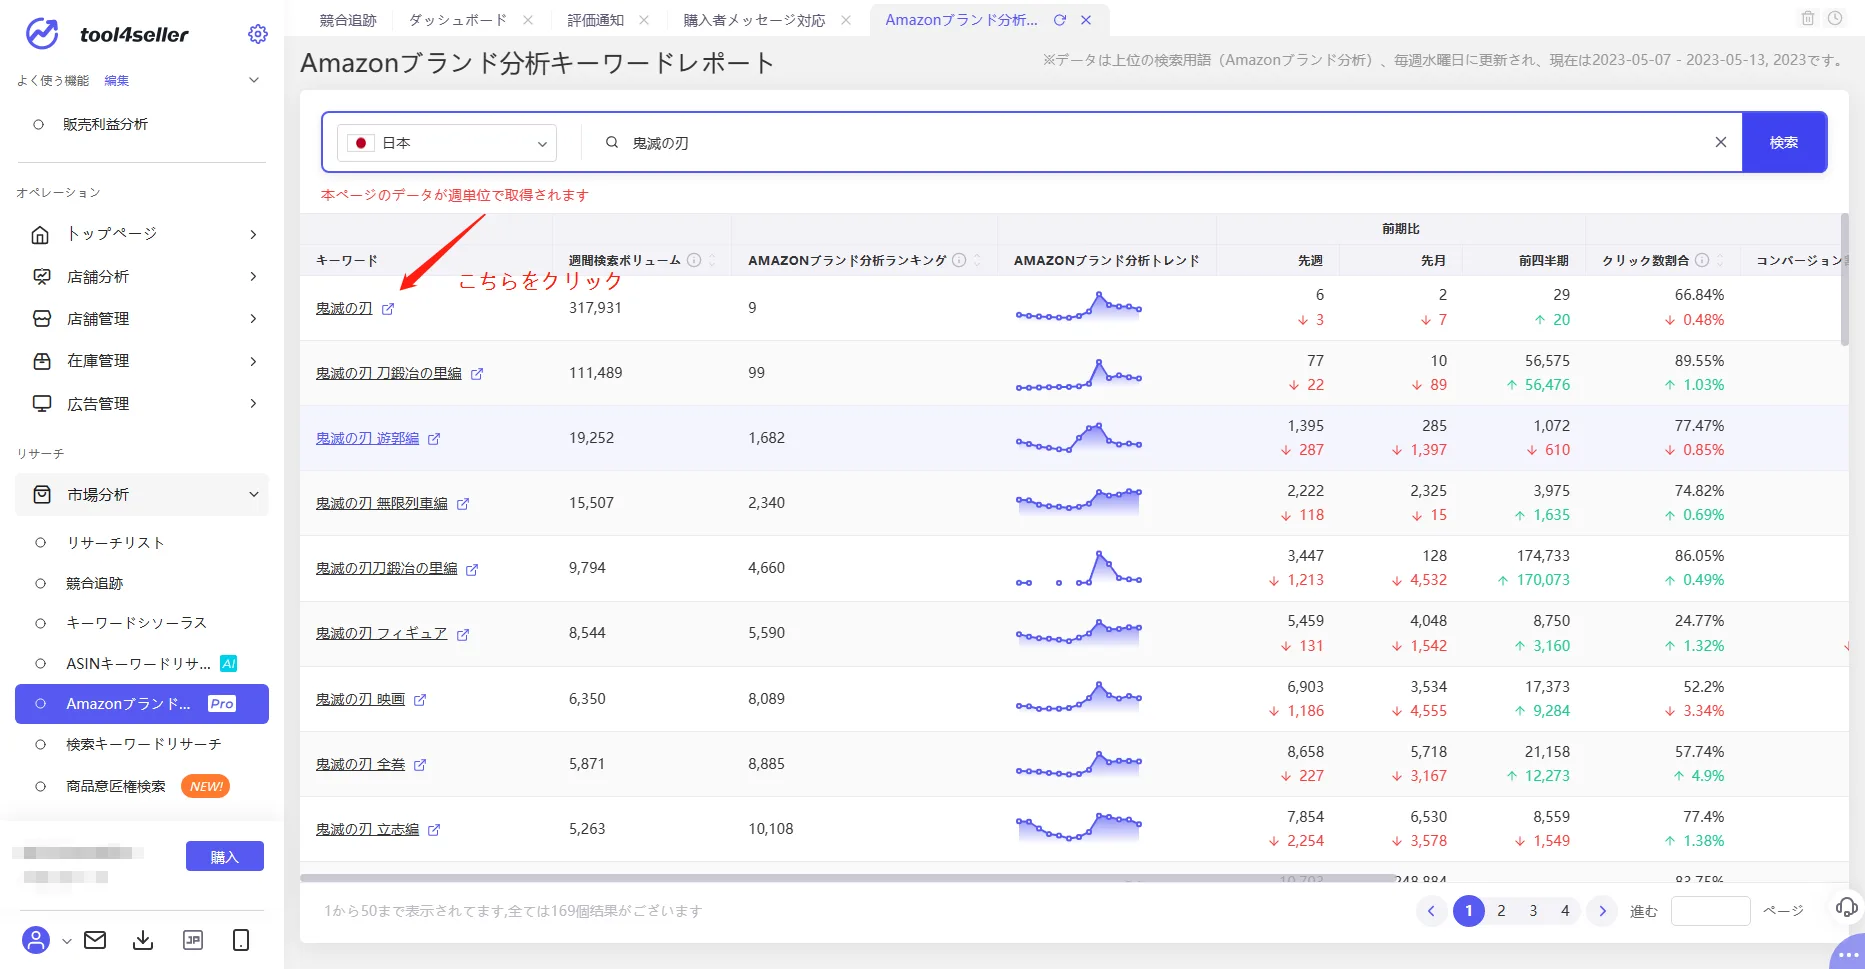Screen dimensions: 1865x969
Task: Open the 鬼滅の刃 全巻 keyword link
Action: coord(361,764)
